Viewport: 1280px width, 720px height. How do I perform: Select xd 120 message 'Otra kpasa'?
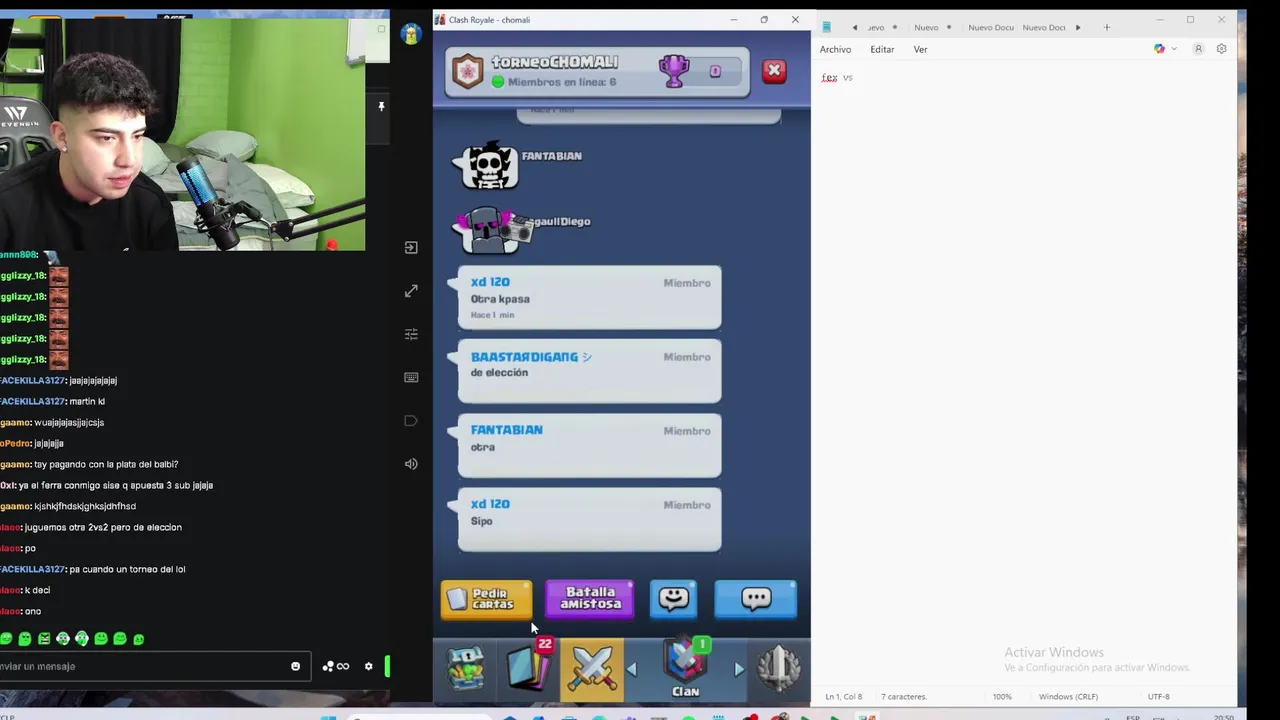coord(589,297)
